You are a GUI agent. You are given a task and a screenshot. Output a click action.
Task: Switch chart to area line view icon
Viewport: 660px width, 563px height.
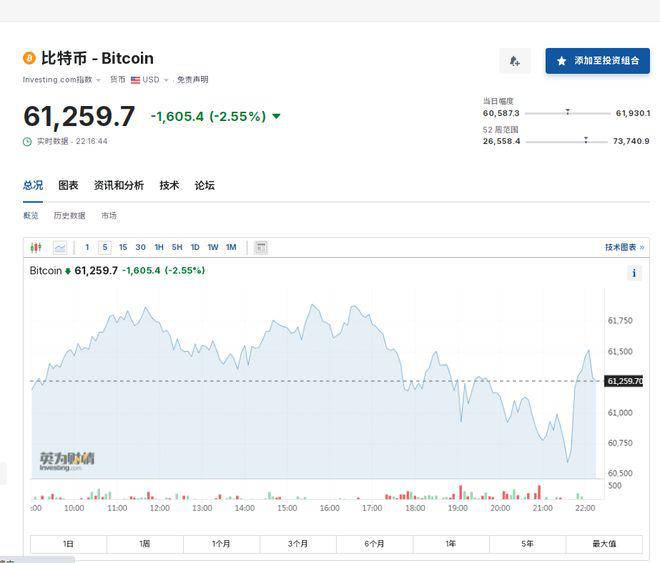[60, 247]
